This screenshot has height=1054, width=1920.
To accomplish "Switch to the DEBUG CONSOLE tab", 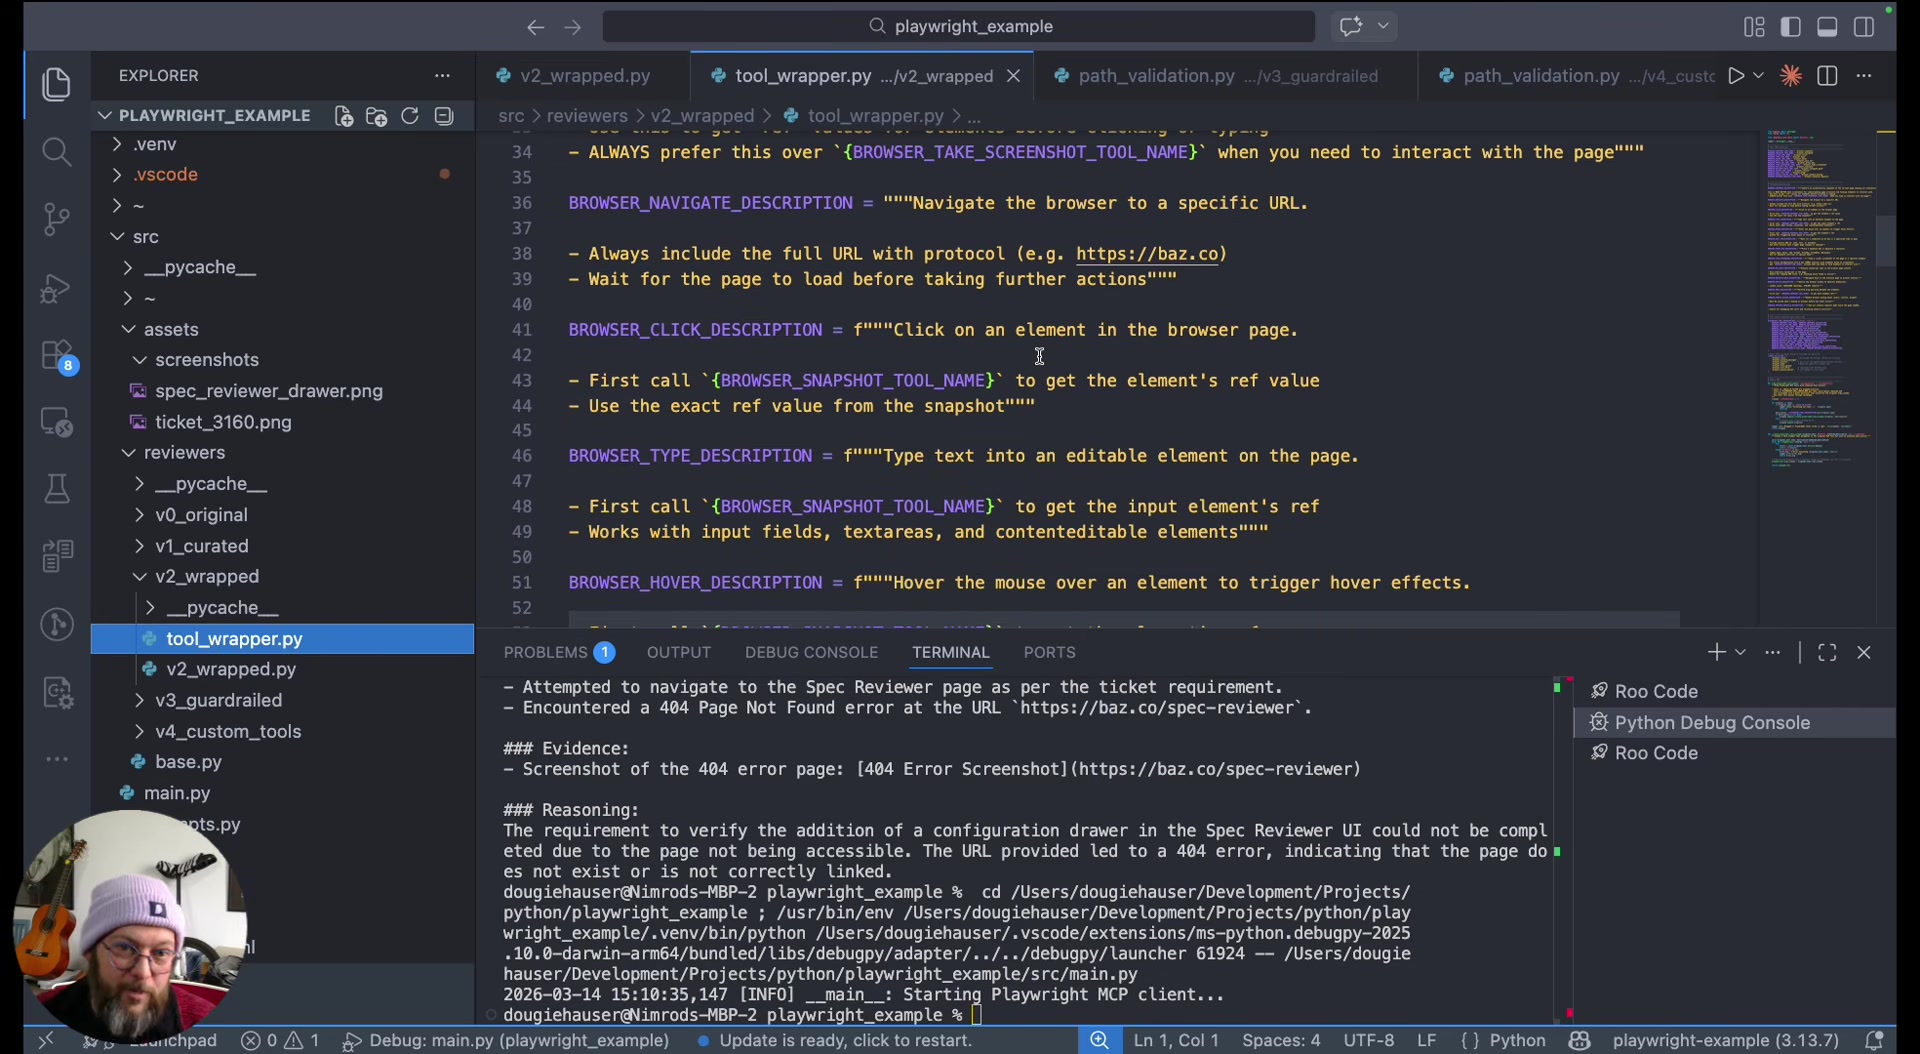I will tap(811, 652).
